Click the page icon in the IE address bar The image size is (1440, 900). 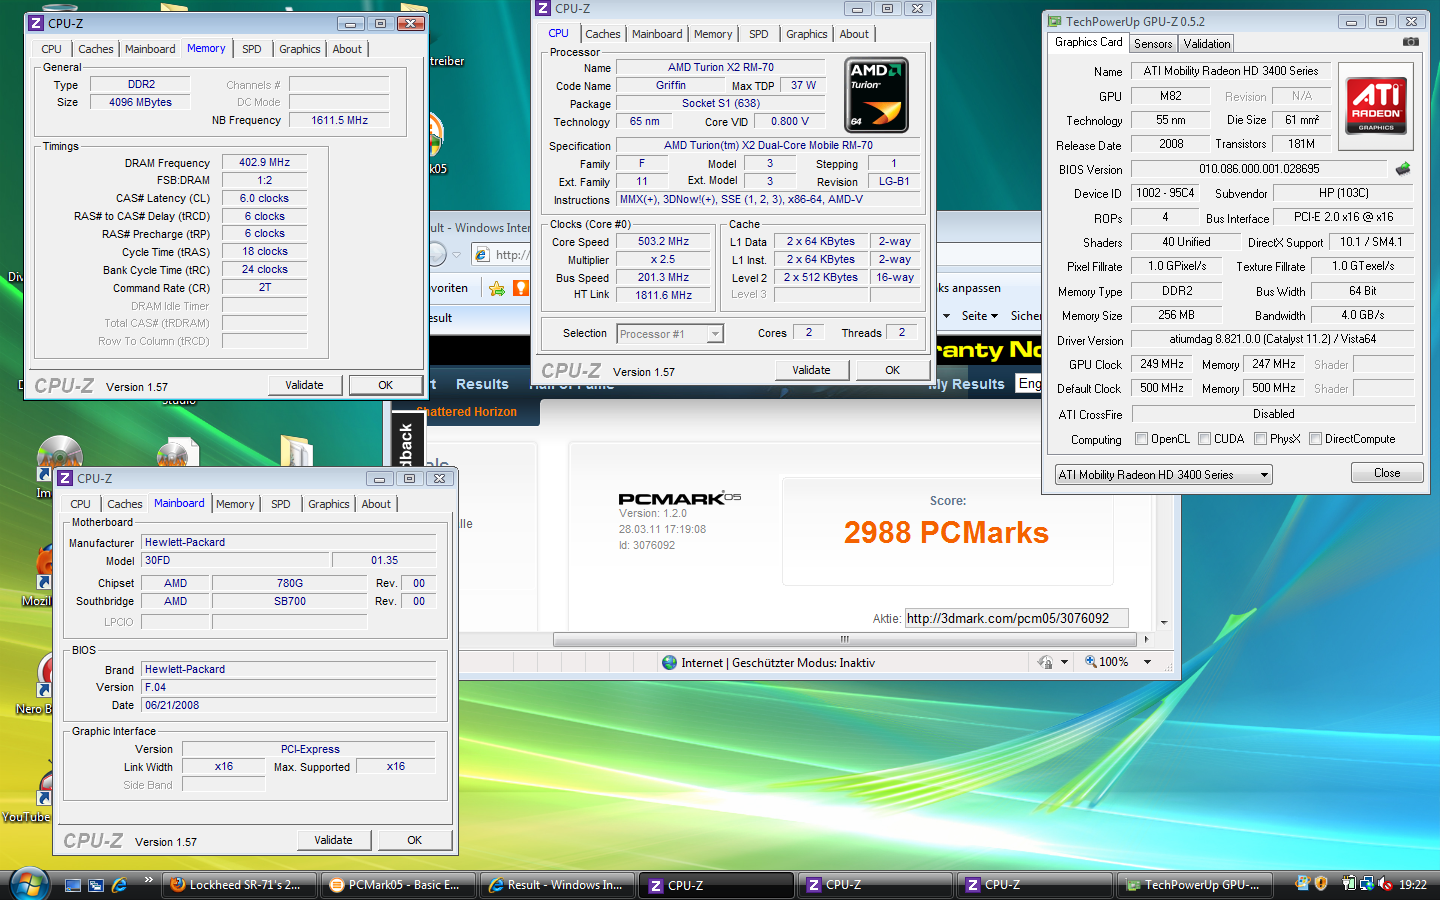click(482, 255)
